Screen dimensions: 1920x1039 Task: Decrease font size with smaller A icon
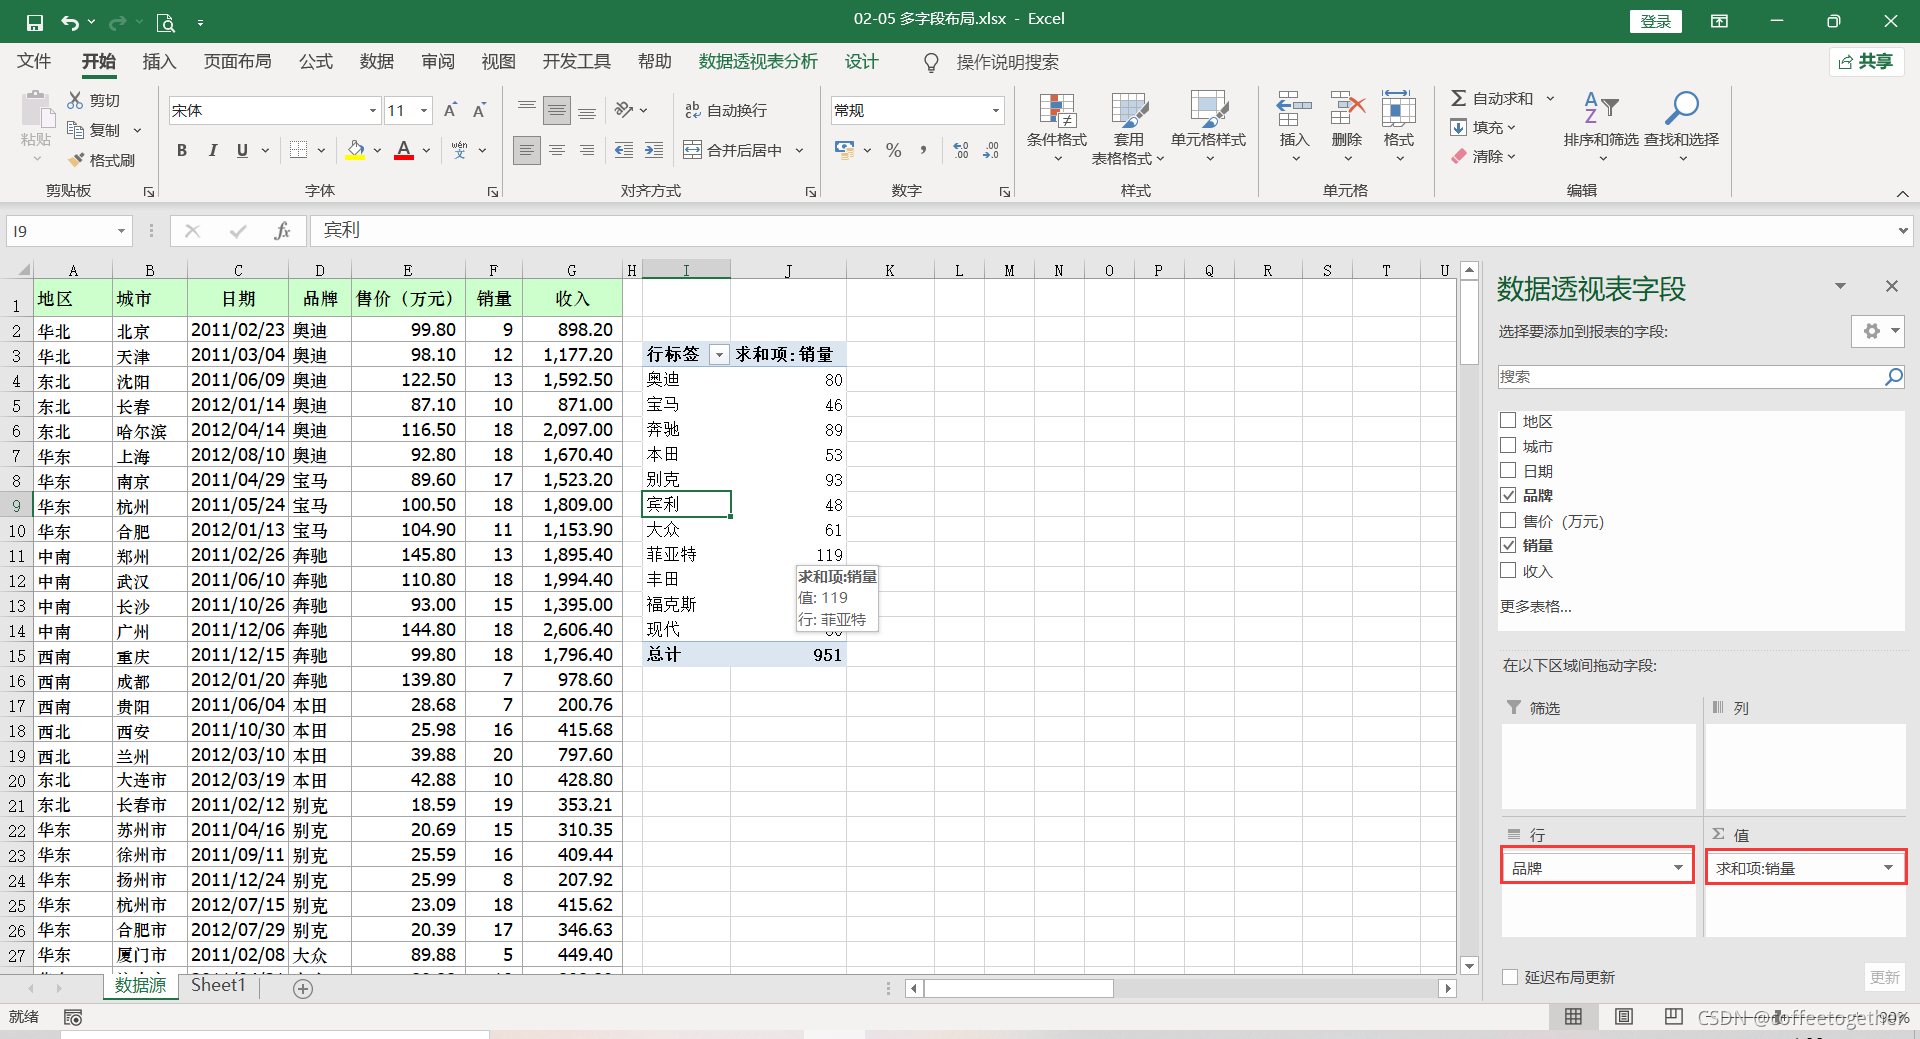(x=480, y=110)
